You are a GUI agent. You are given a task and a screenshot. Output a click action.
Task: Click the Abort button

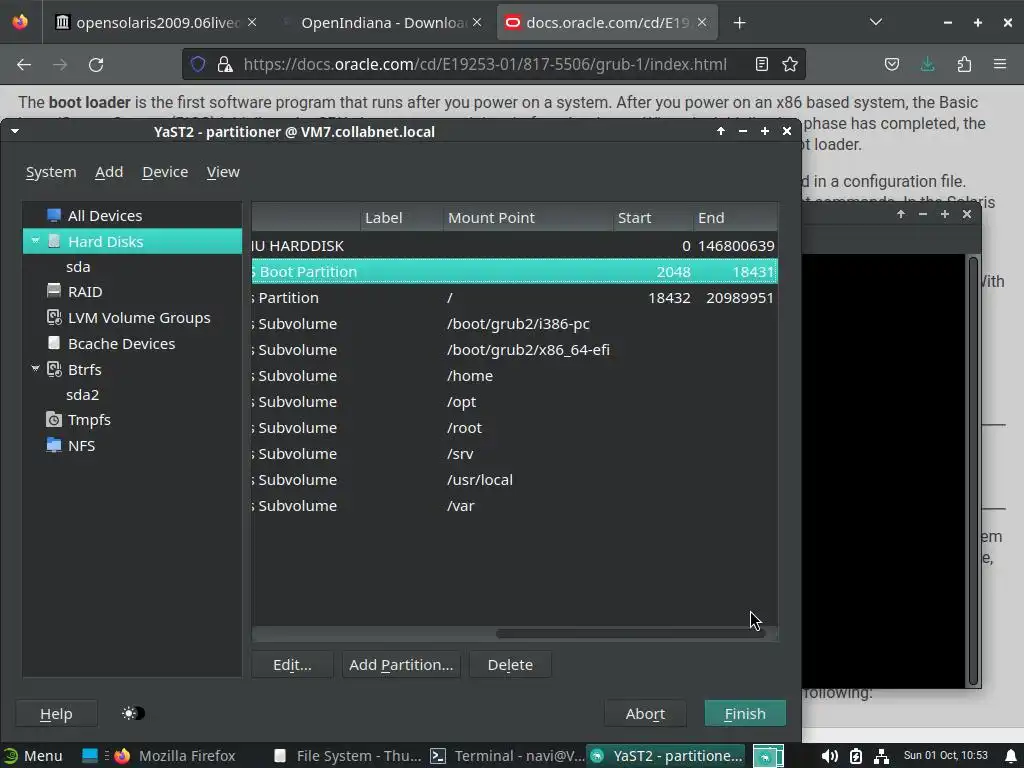645,714
